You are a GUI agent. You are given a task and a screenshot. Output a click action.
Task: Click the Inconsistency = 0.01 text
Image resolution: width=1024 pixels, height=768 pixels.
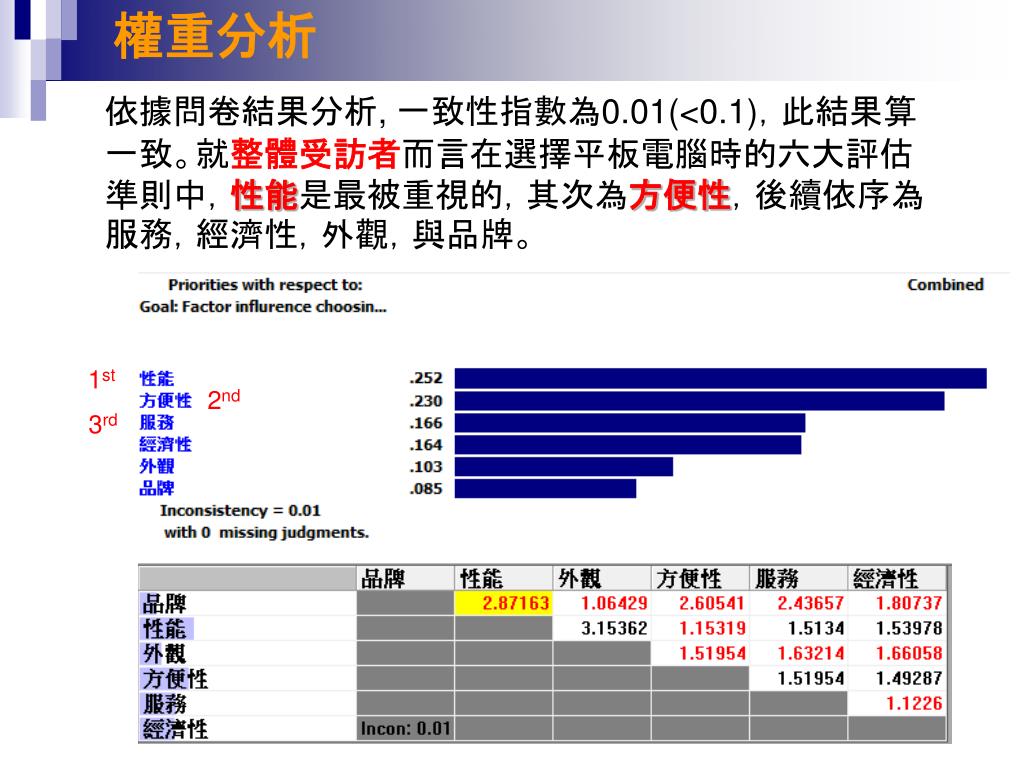(x=240, y=511)
